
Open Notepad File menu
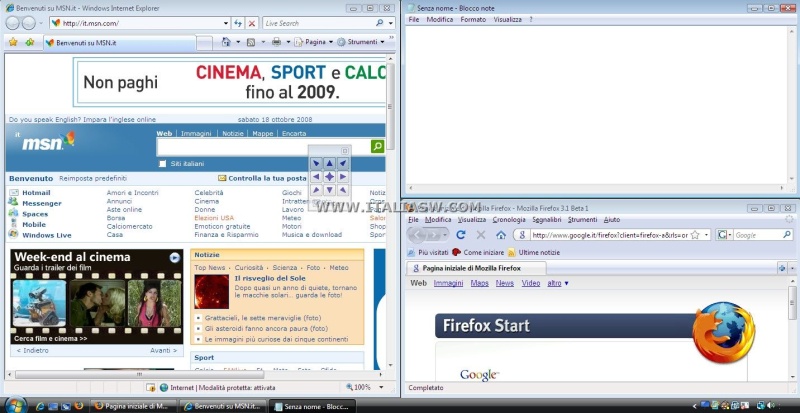tap(414, 19)
